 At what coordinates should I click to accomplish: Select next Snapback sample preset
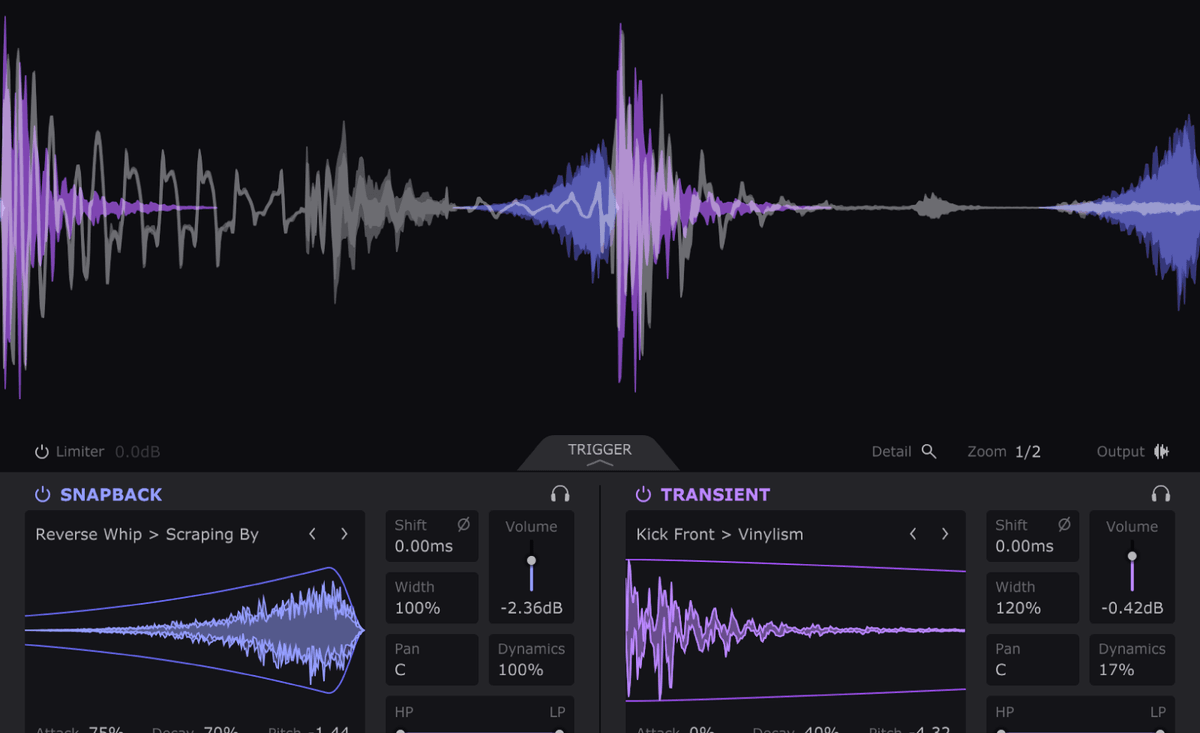(344, 534)
